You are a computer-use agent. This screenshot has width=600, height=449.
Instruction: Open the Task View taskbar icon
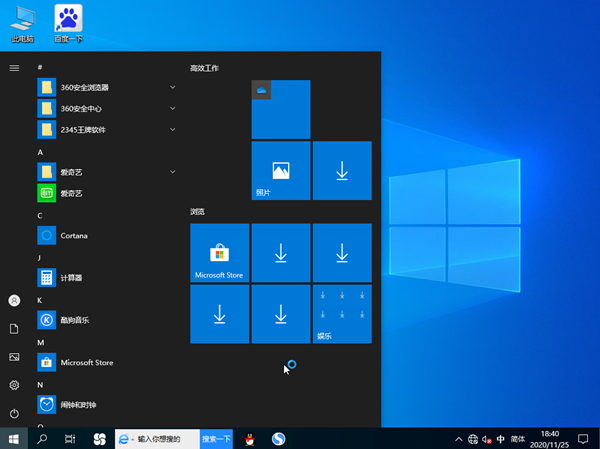(x=70, y=438)
